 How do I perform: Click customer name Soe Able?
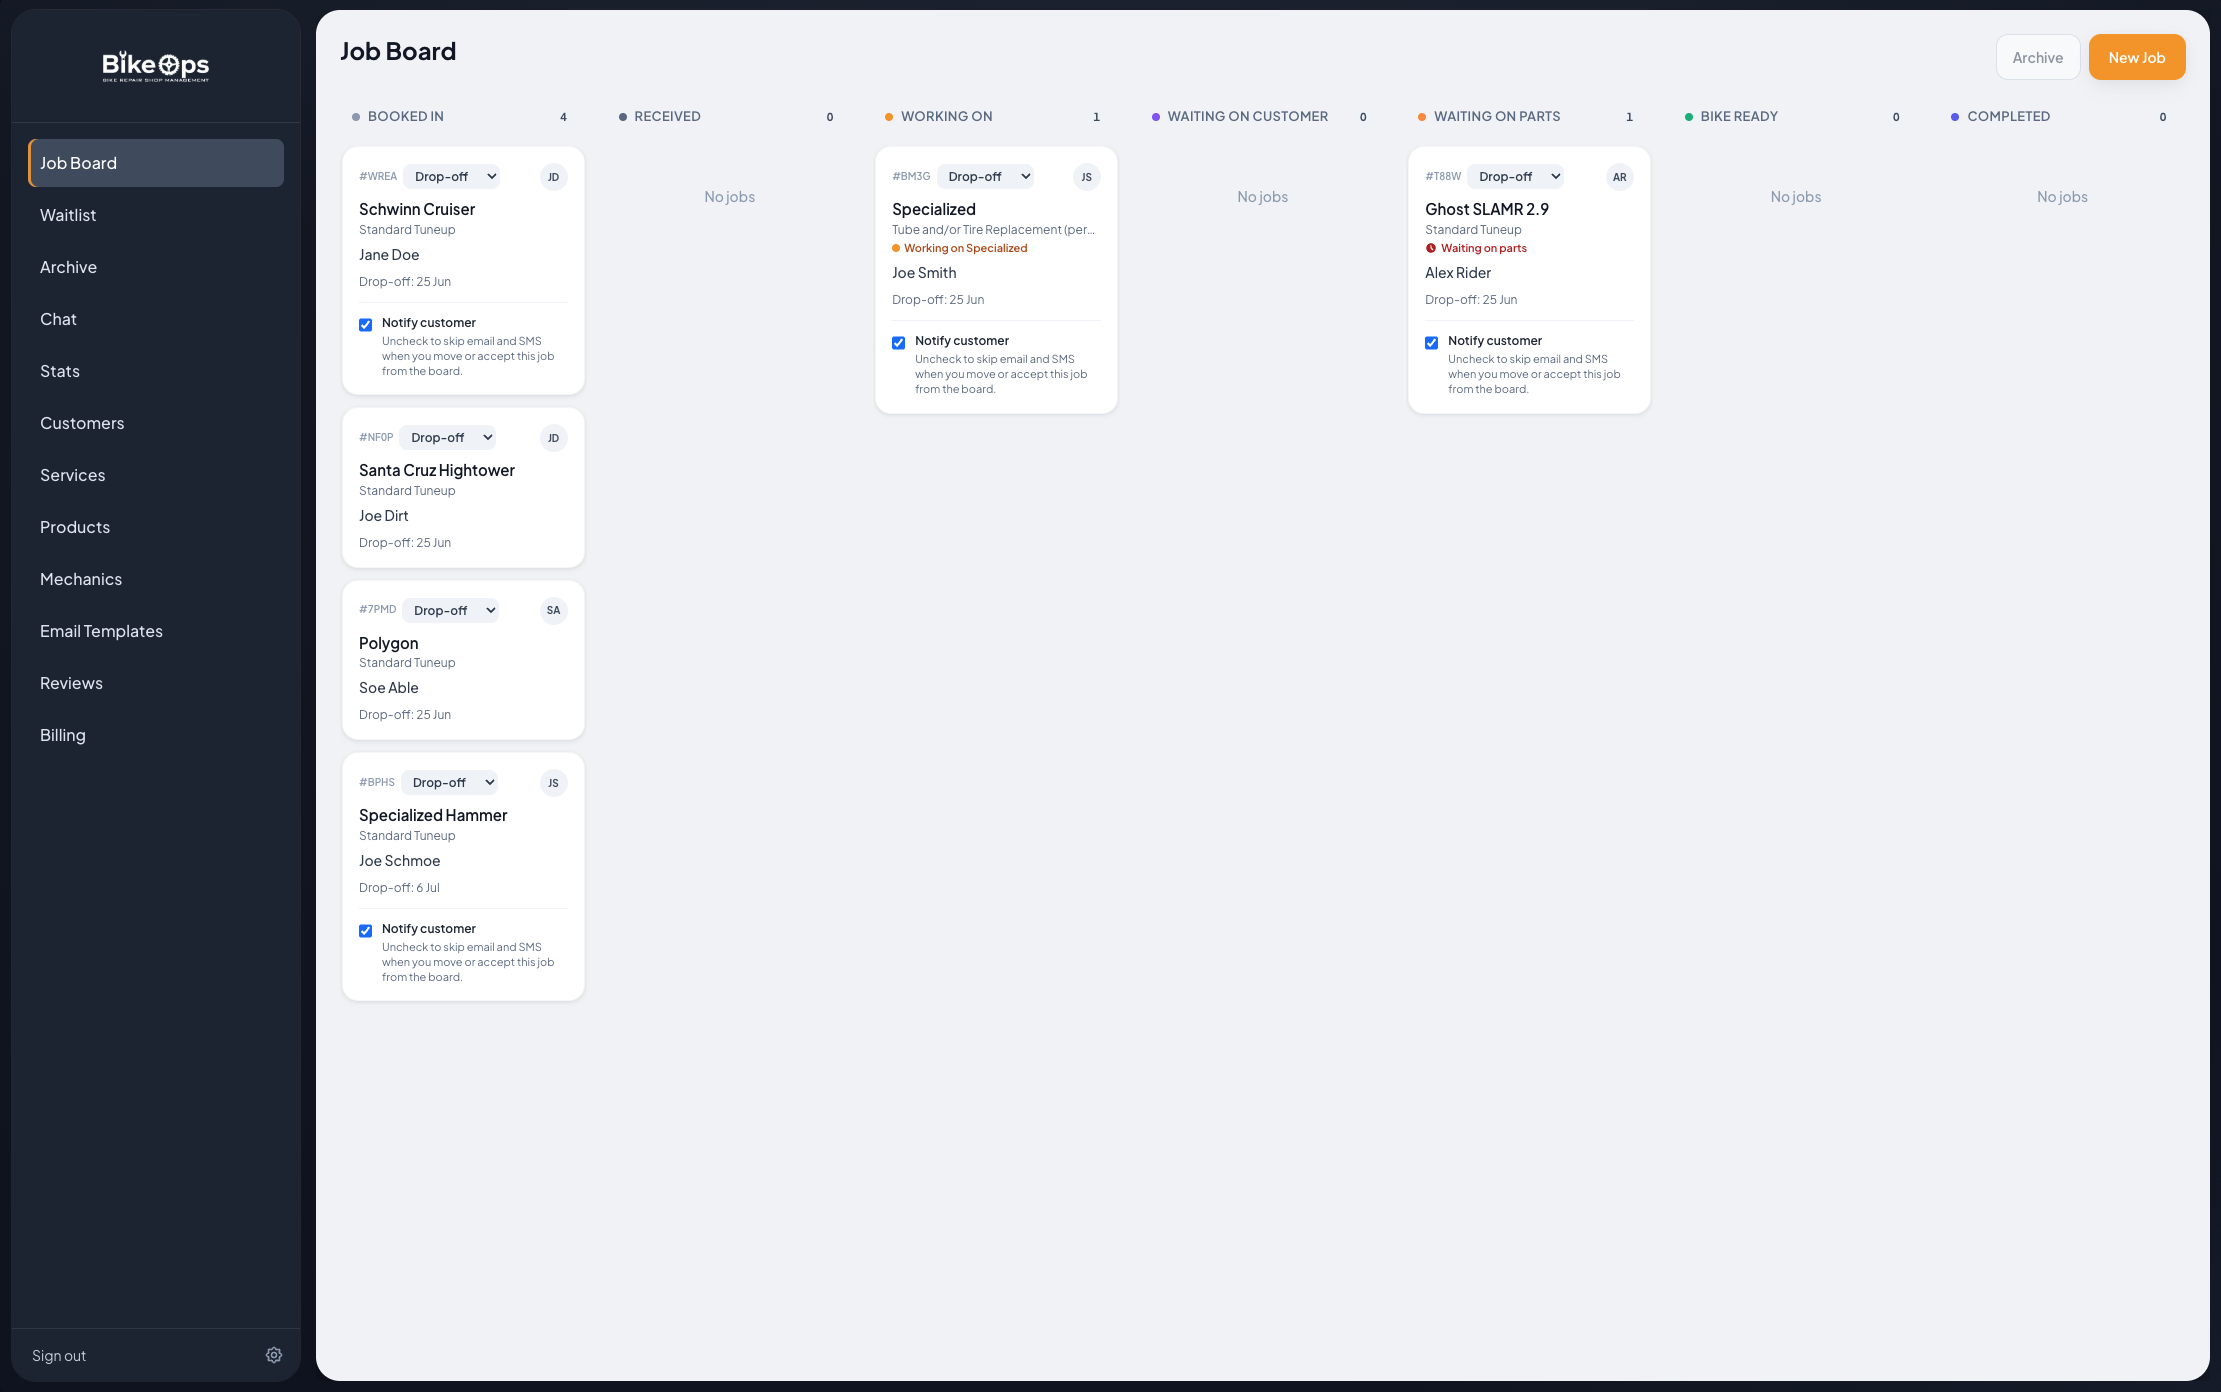pos(389,688)
